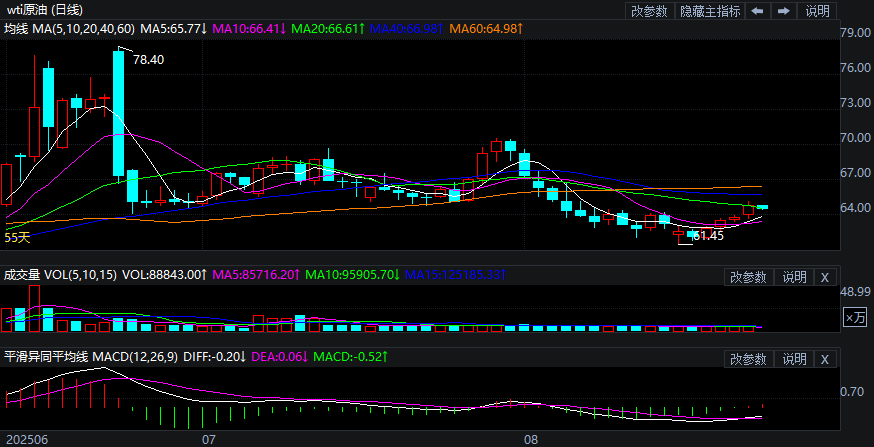Open 改参数 for the main MA chart
The image size is (874, 447).
tap(650, 11)
